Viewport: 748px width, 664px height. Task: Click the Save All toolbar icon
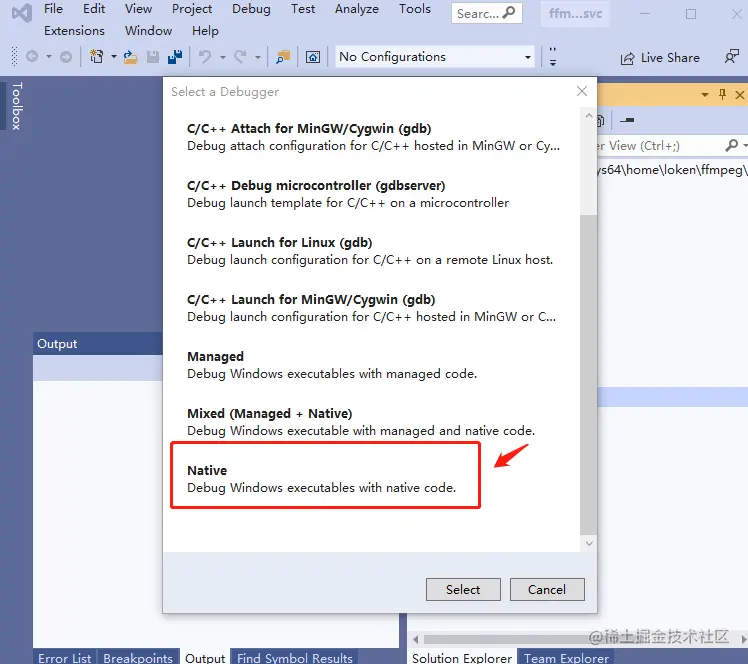(175, 57)
